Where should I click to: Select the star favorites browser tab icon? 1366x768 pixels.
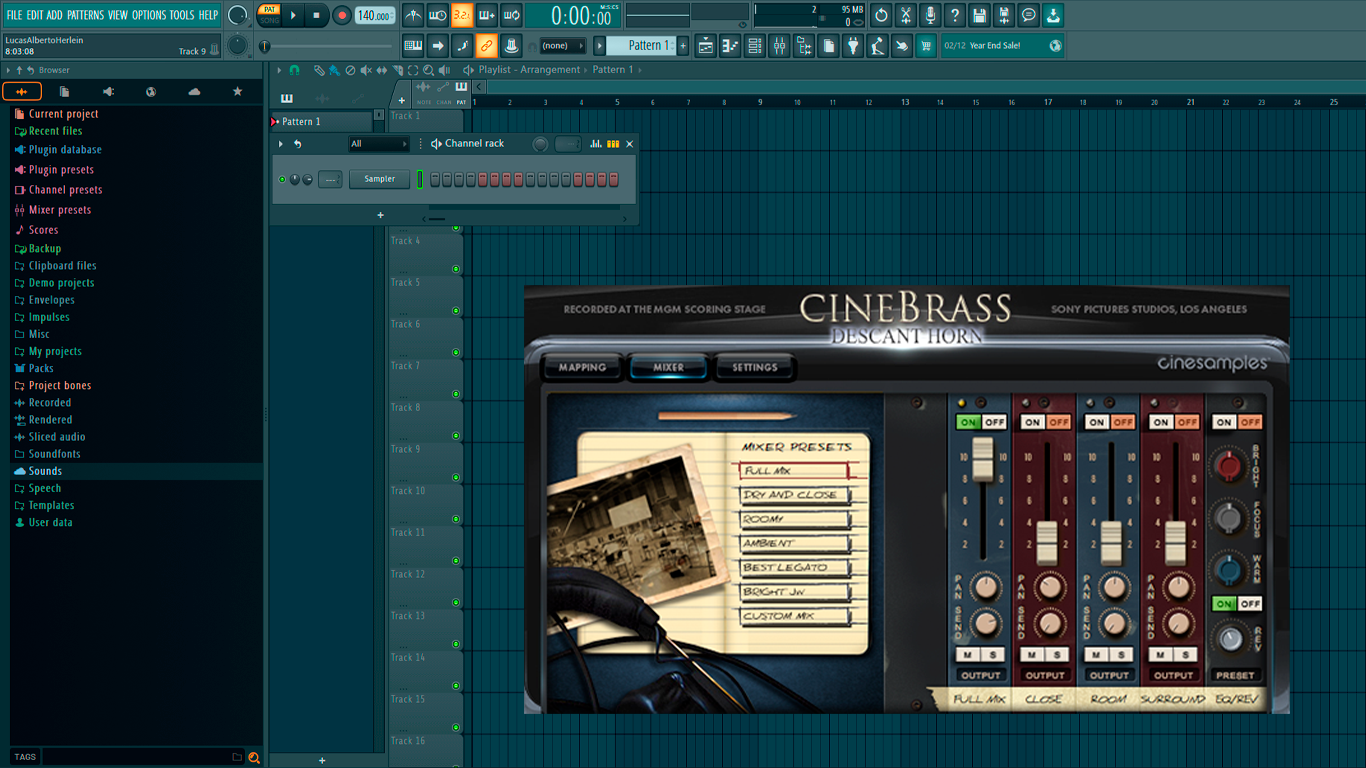[x=237, y=92]
